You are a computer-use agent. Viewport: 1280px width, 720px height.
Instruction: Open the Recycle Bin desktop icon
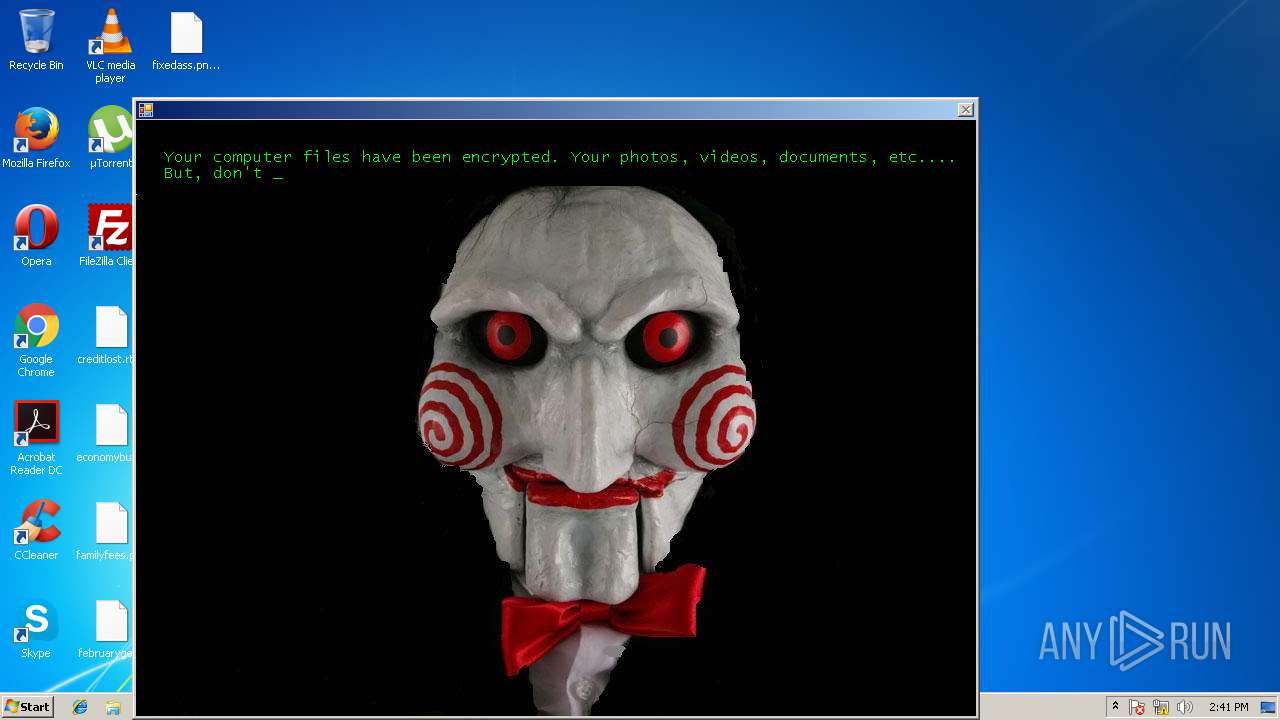click(x=36, y=40)
